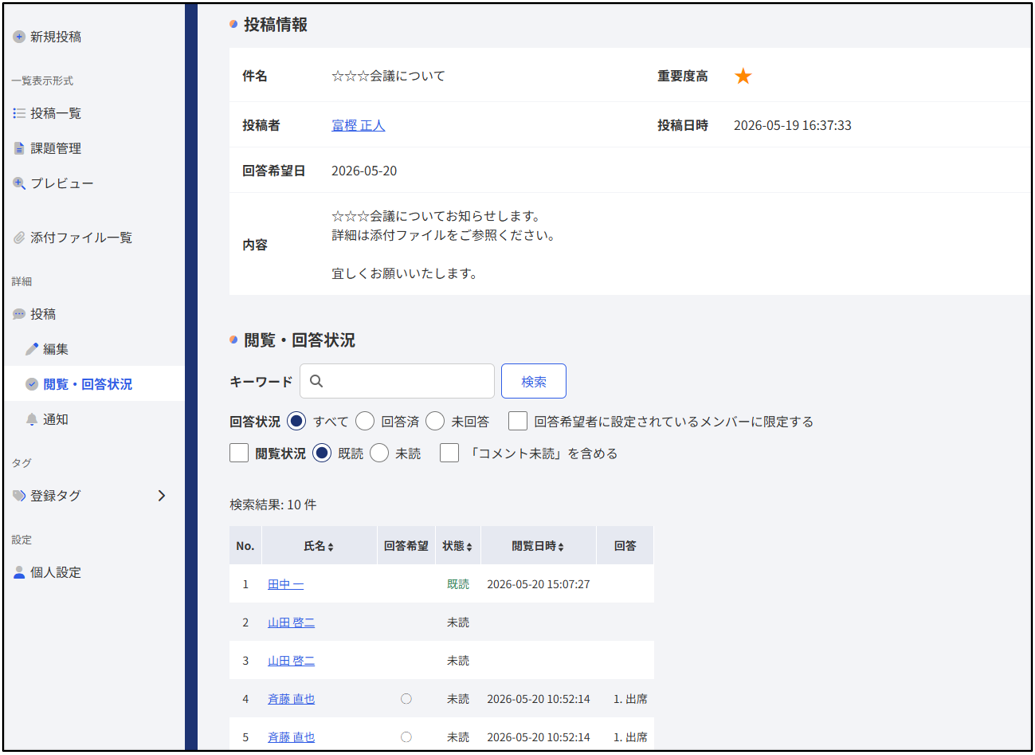1035x755 pixels.
Task: Open 個人設定 in the sidebar
Action: tap(55, 572)
